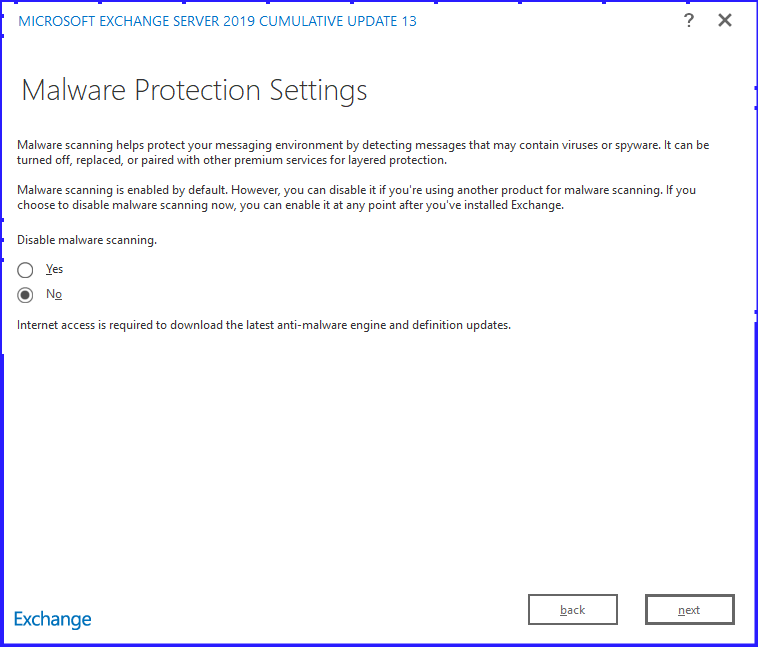Select the No radio button
This screenshot has height=647, width=758.
(25, 295)
